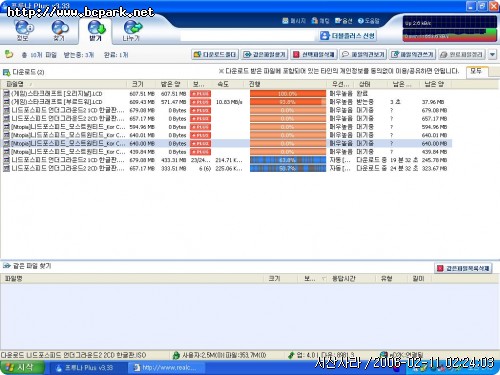Switch to 프루나 Plus v3.33 taskbar button
This screenshot has height=375, width=500.
point(87,368)
